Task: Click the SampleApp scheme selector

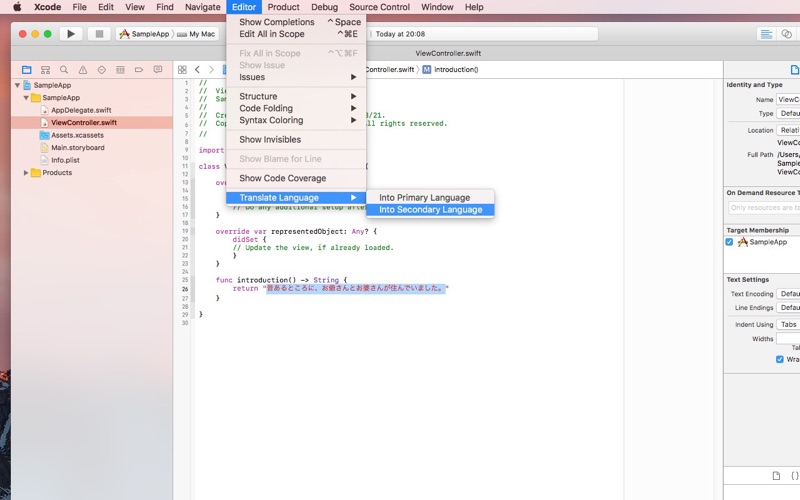Action: click(x=144, y=34)
